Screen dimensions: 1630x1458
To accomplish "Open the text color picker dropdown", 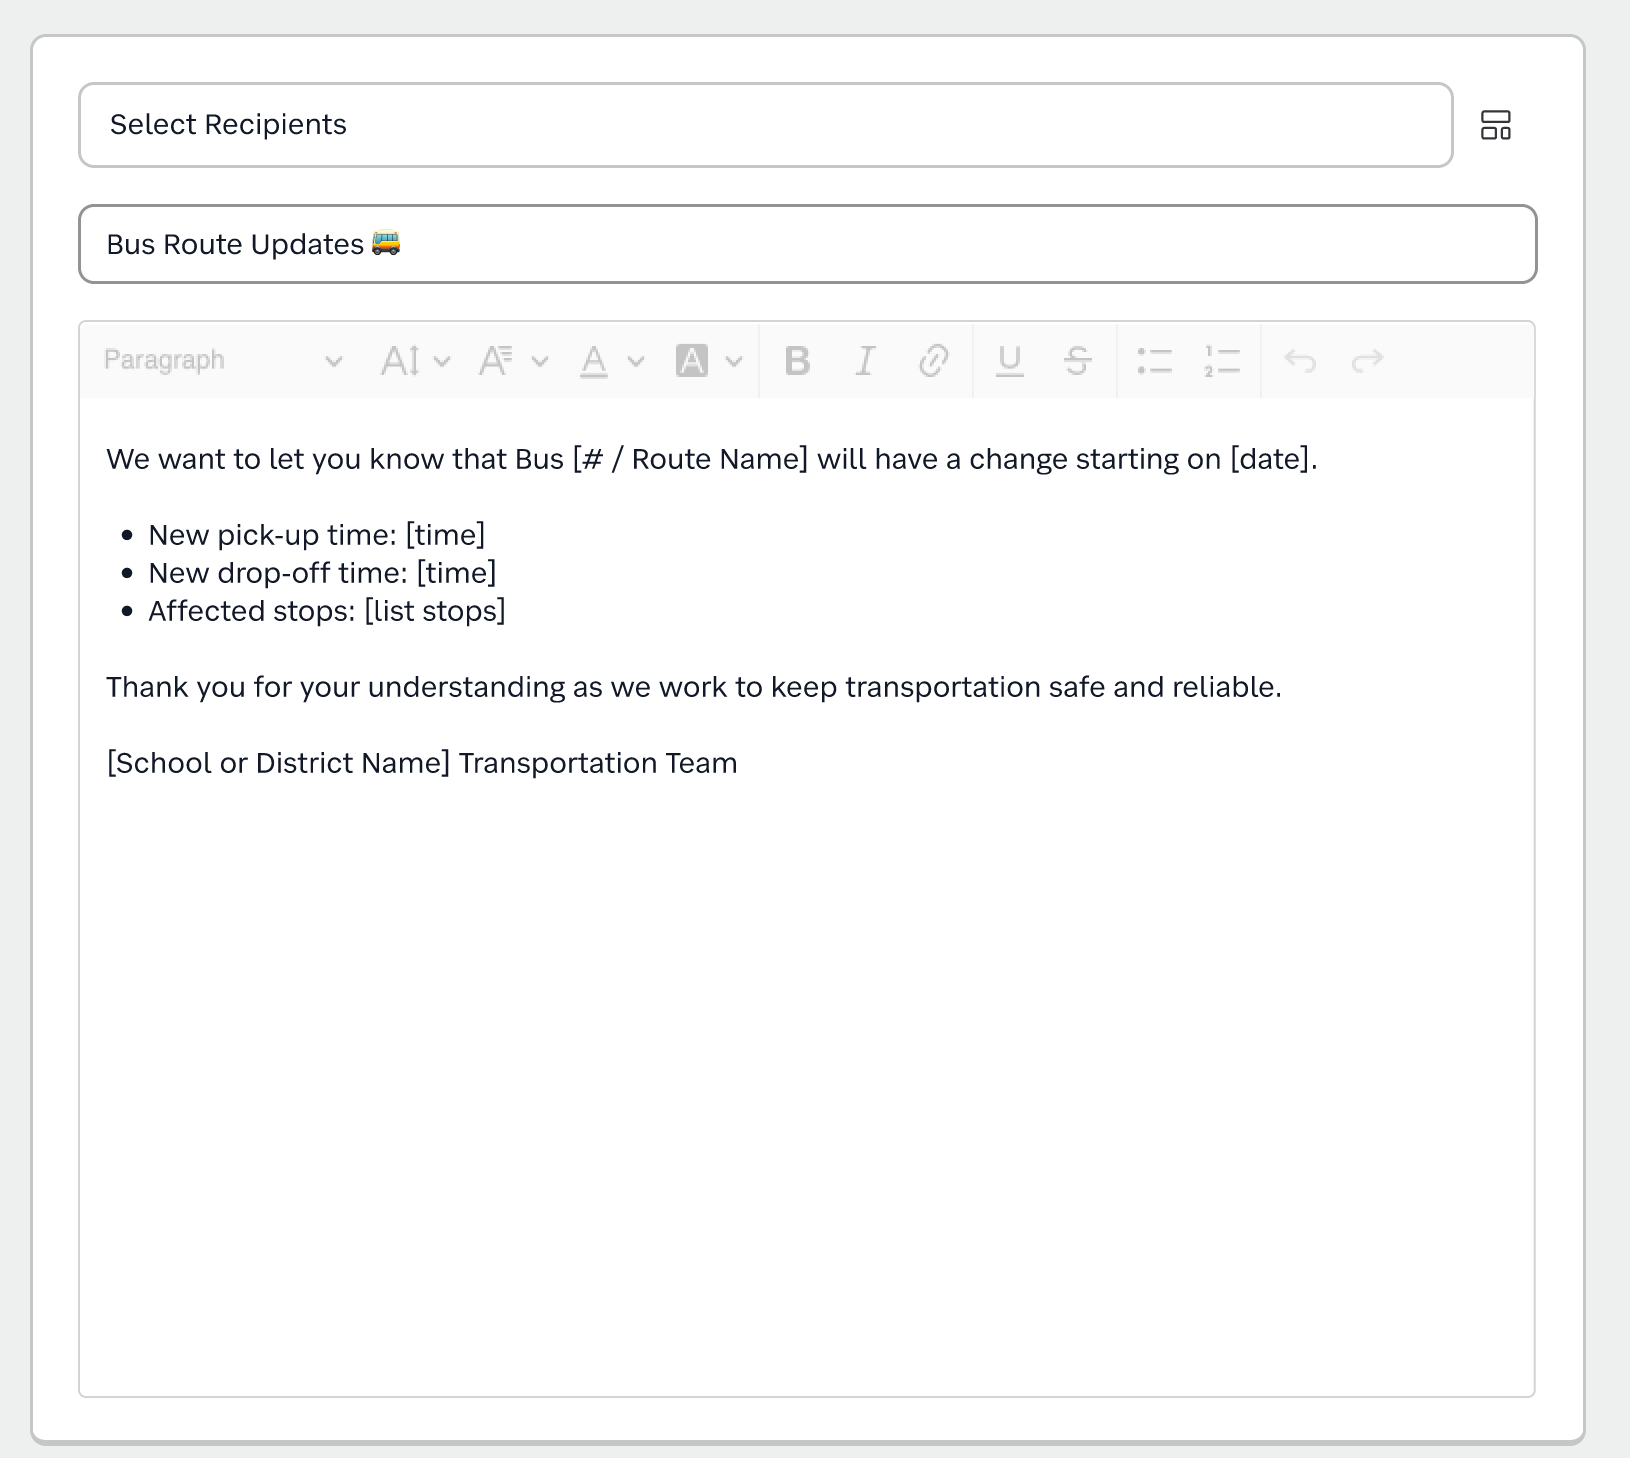I will 637,361.
